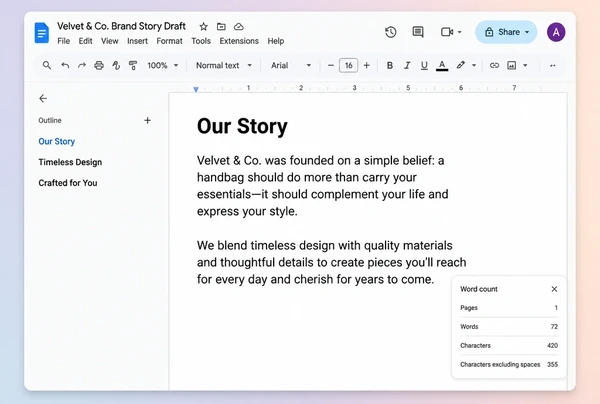Open the text color picker
The width and height of the screenshot is (600, 404).
coord(442,65)
